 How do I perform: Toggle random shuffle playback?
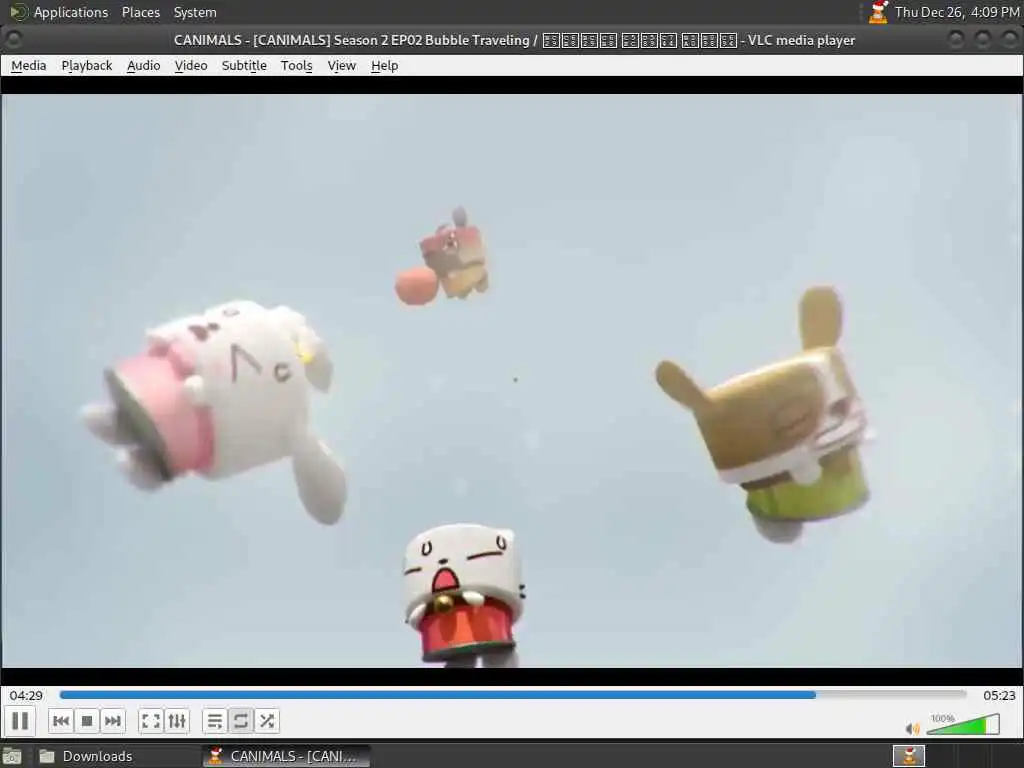(266, 721)
